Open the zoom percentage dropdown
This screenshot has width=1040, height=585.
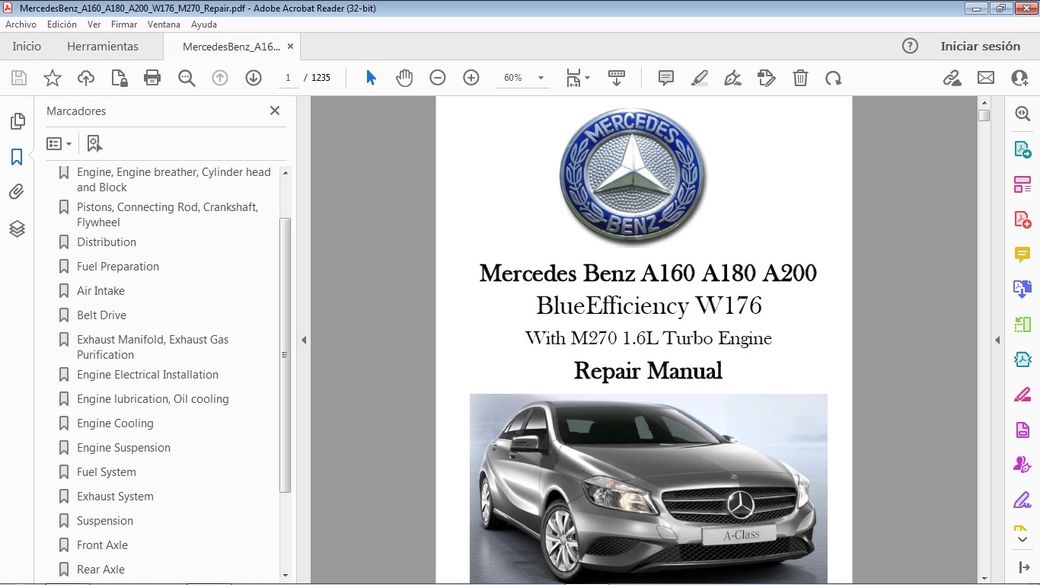coord(540,77)
